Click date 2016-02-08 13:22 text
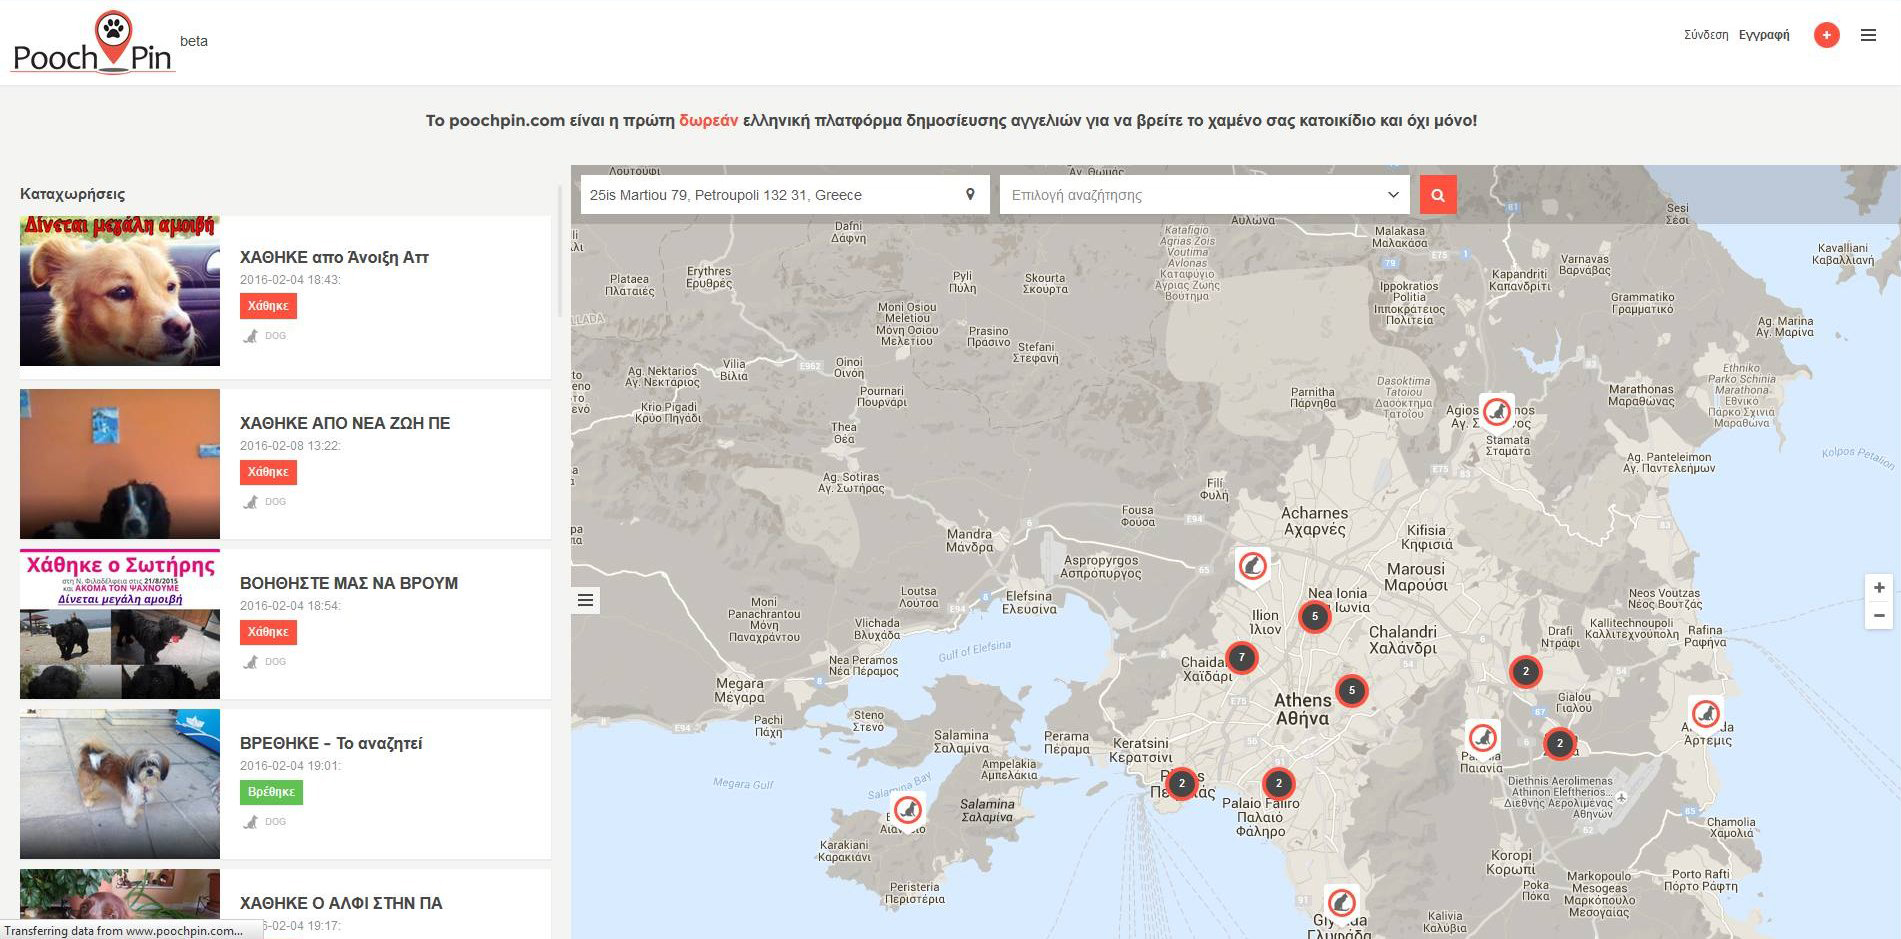Viewport: 1901px width, 939px height. pos(290,446)
